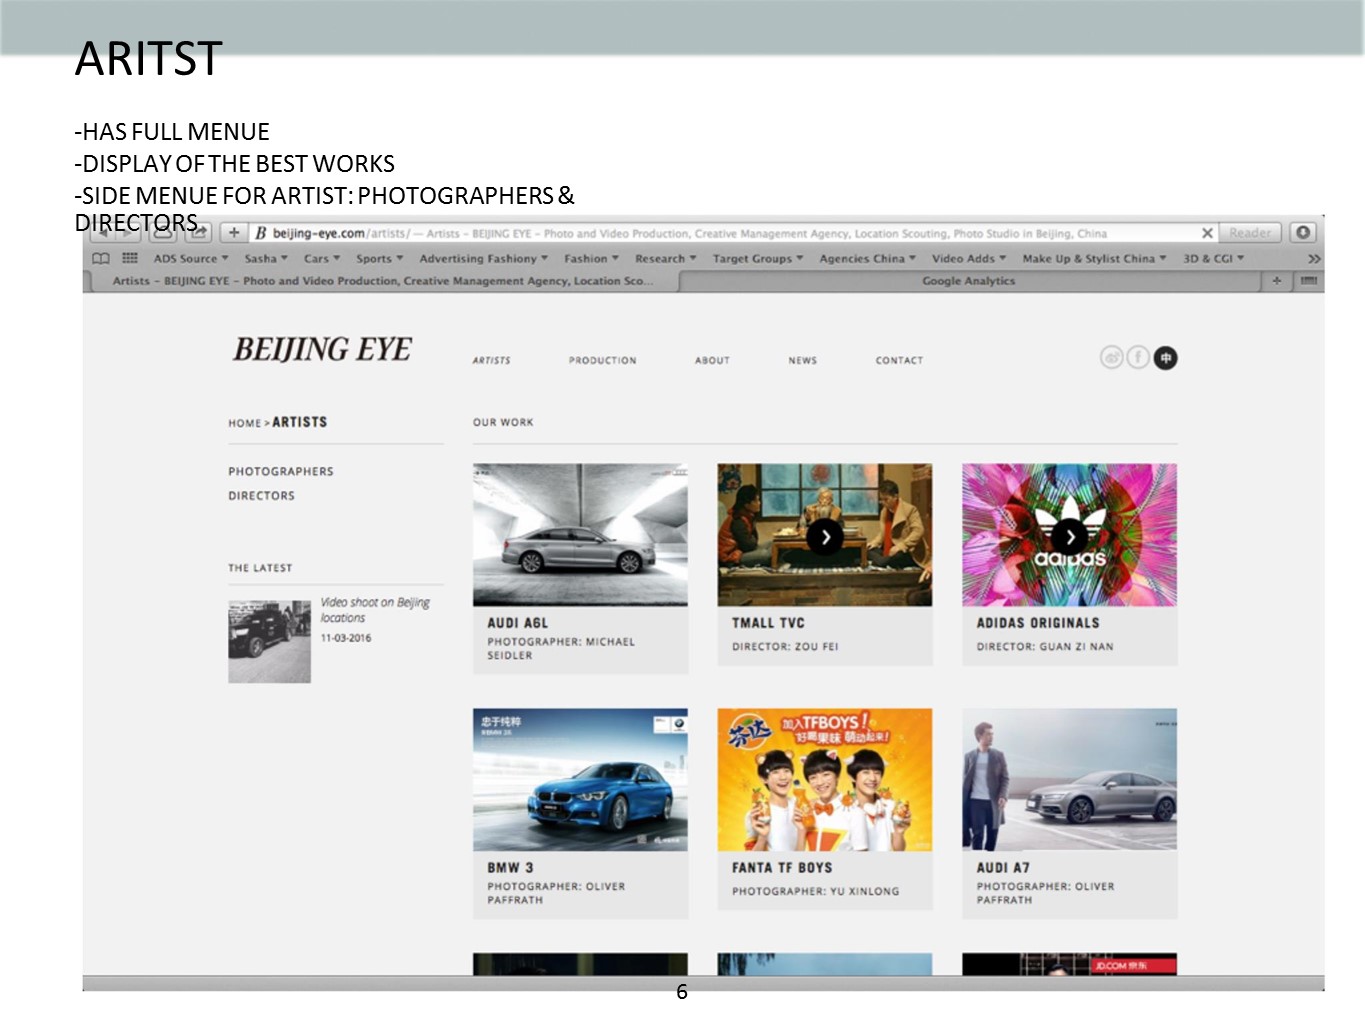Show all tabs icon at tab bar end

pyautogui.click(x=1308, y=281)
